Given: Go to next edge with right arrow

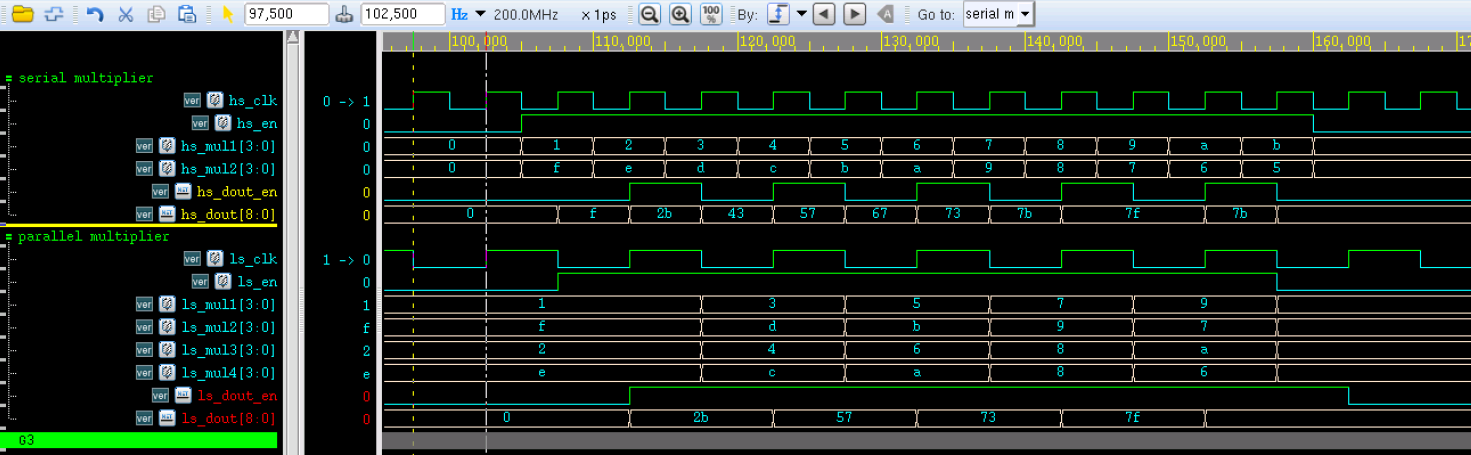Looking at the screenshot, I should pyautogui.click(x=854, y=14).
